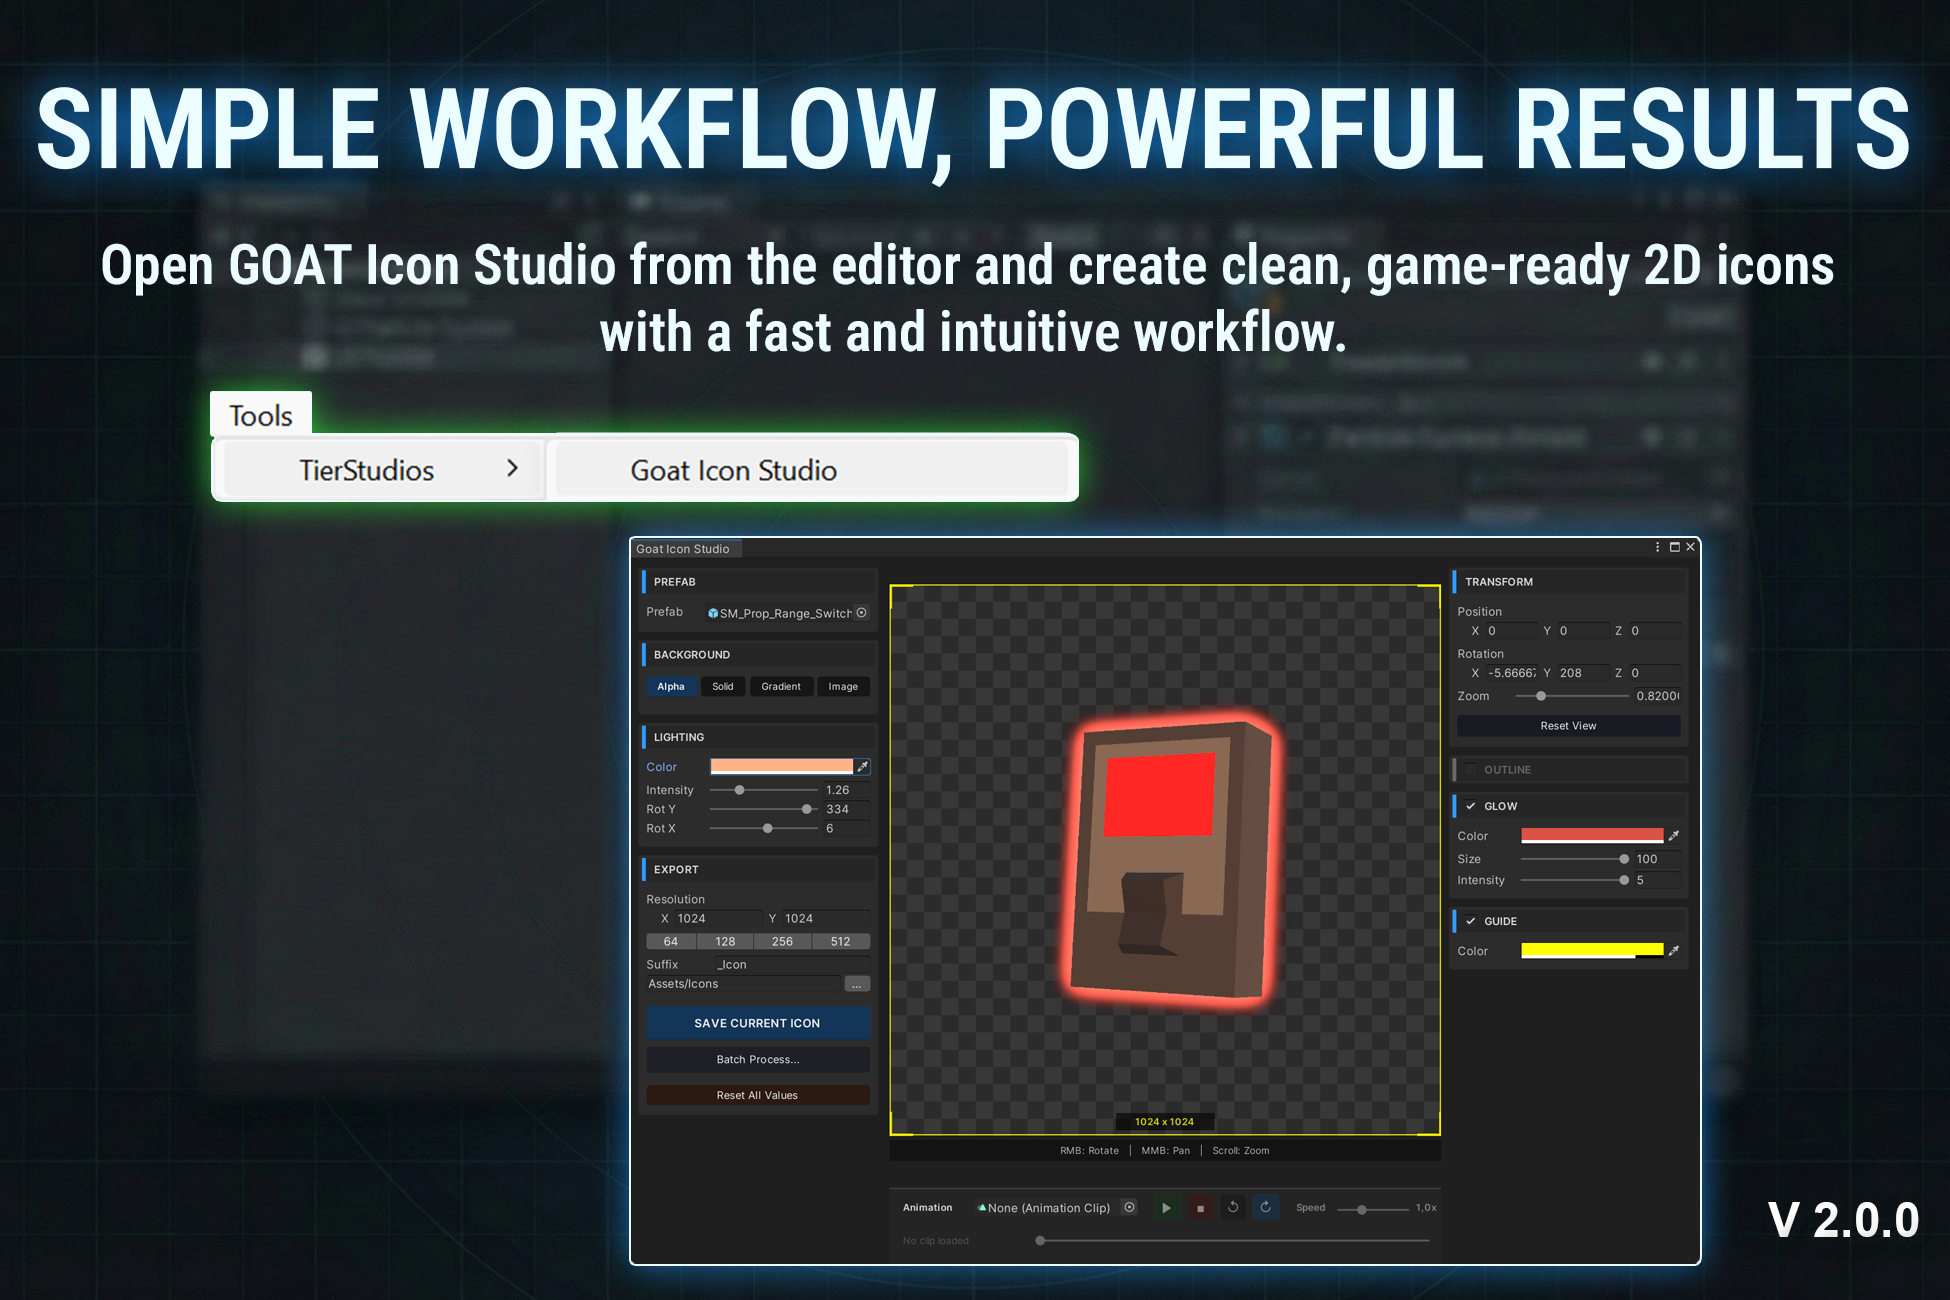The height and width of the screenshot is (1300, 1950).
Task: Open the Goat Icon Studio window options menu
Action: 1657,547
